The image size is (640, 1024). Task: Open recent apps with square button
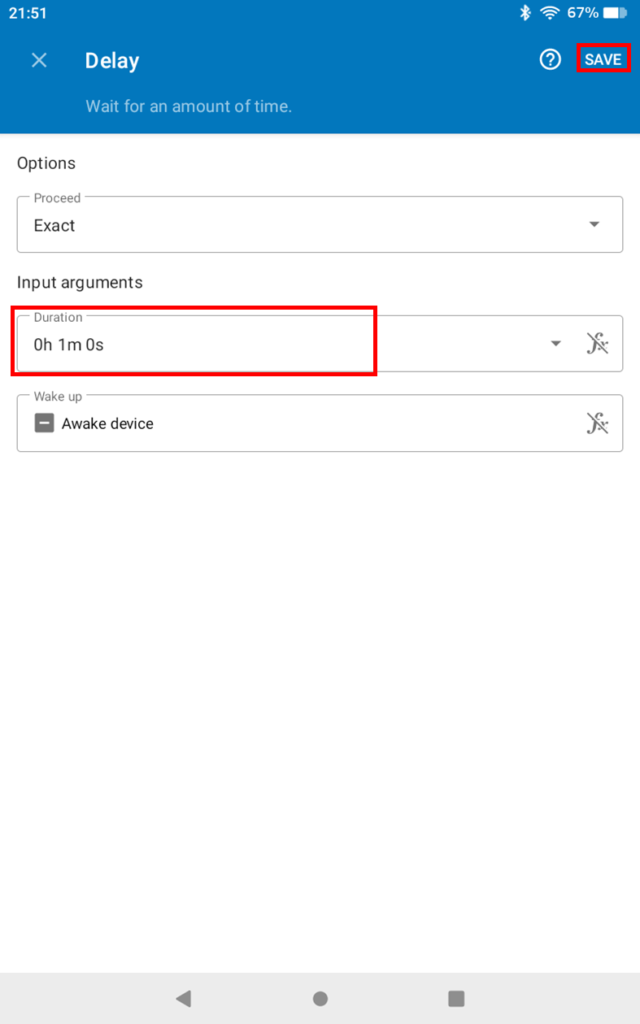point(456,998)
